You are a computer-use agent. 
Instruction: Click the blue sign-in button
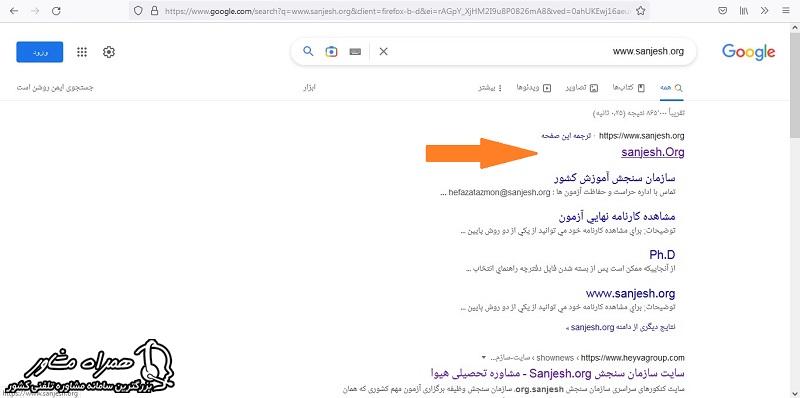tap(40, 52)
